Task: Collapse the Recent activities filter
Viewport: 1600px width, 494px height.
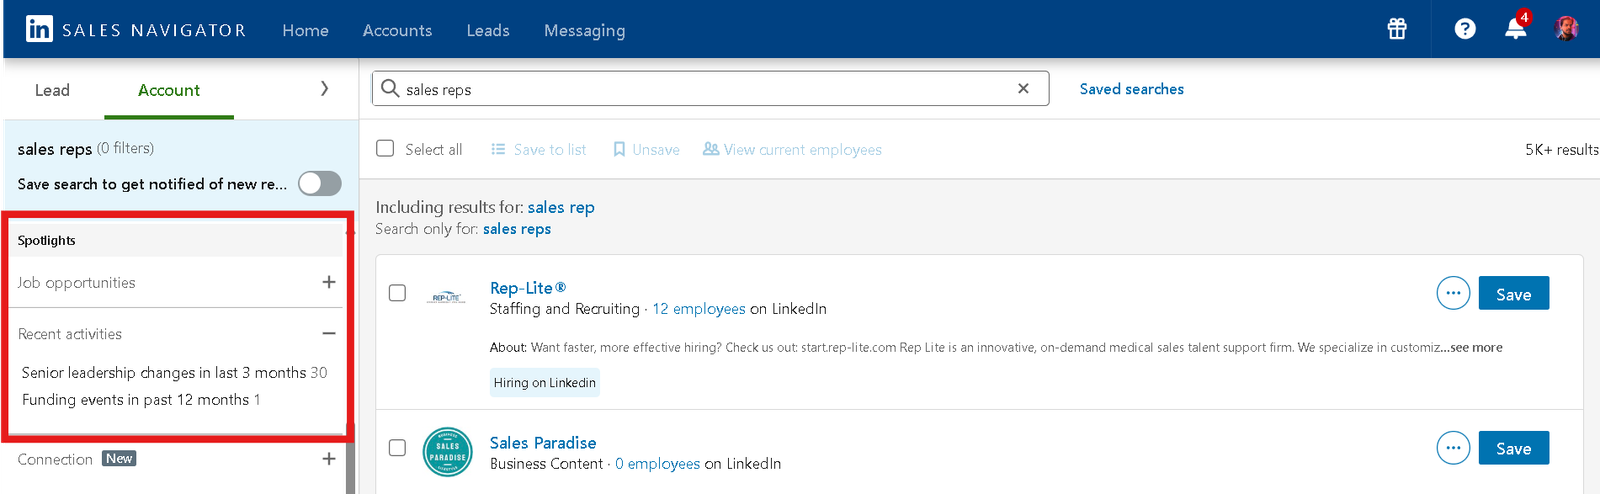Action: point(329,333)
